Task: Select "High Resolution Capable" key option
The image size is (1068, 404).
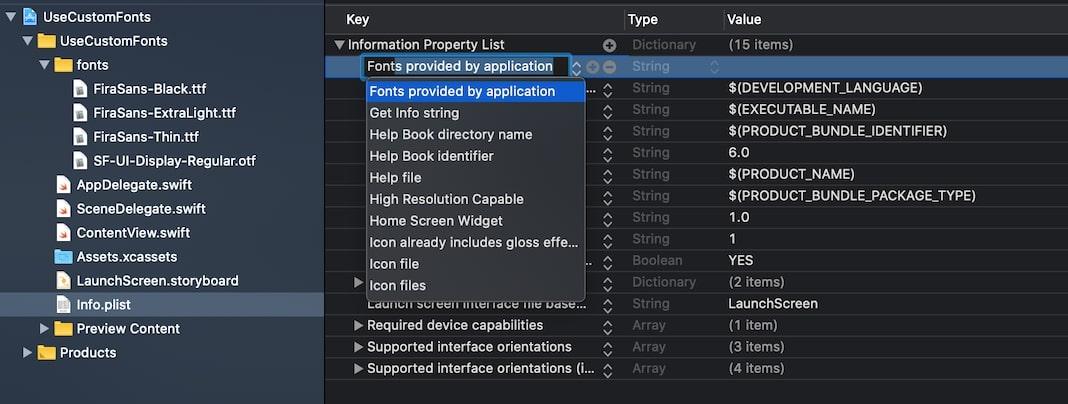Action: [x=446, y=199]
